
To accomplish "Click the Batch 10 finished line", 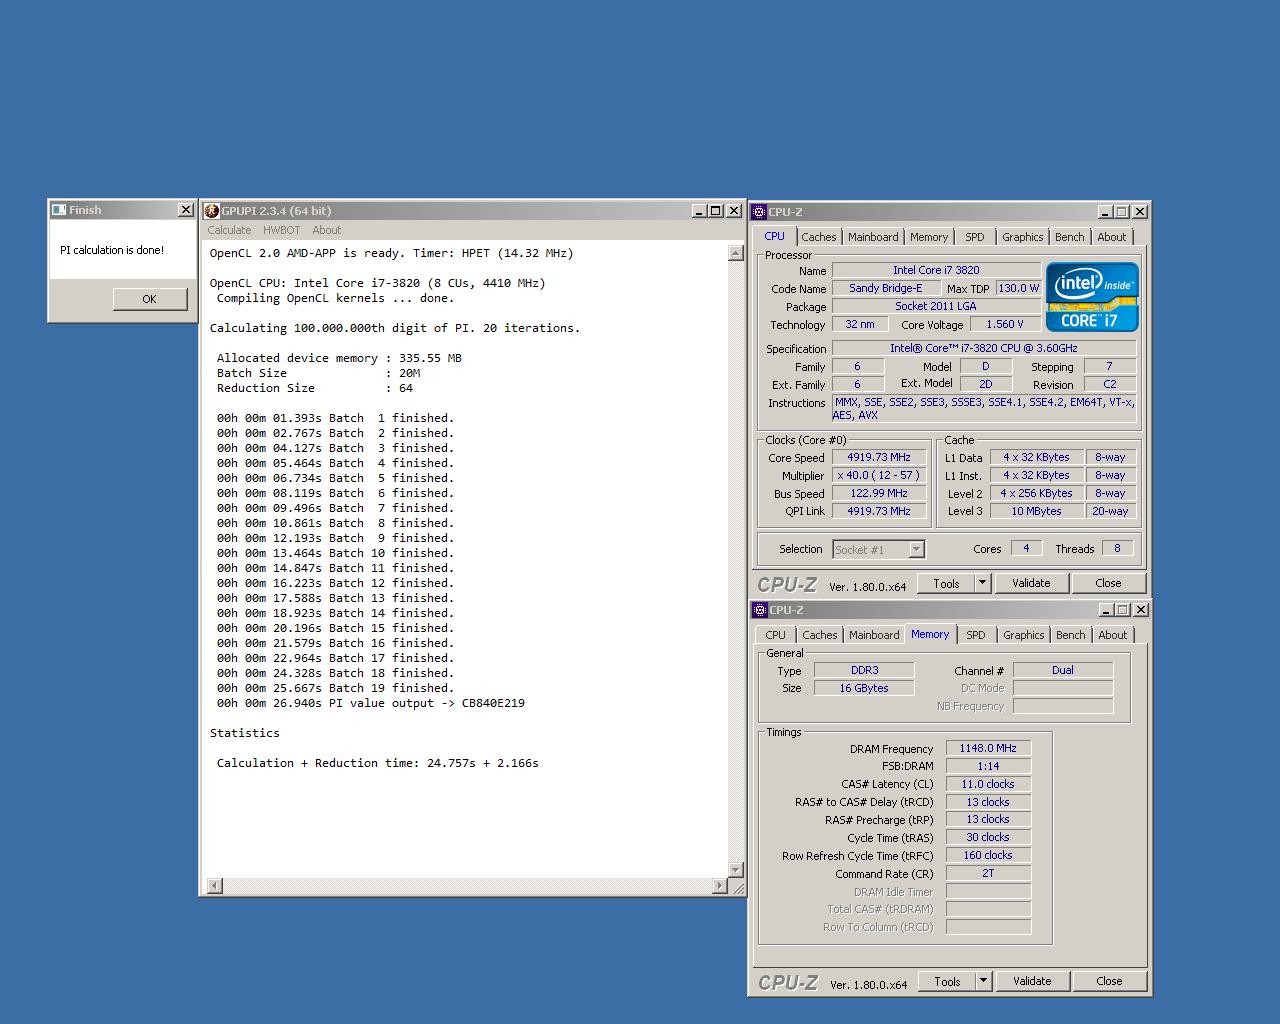I will pos(335,553).
